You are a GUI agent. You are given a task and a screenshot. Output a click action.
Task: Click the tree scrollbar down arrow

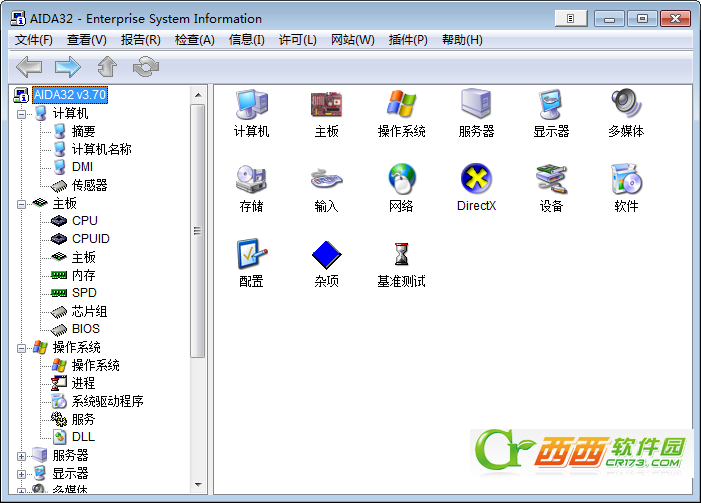(x=198, y=485)
